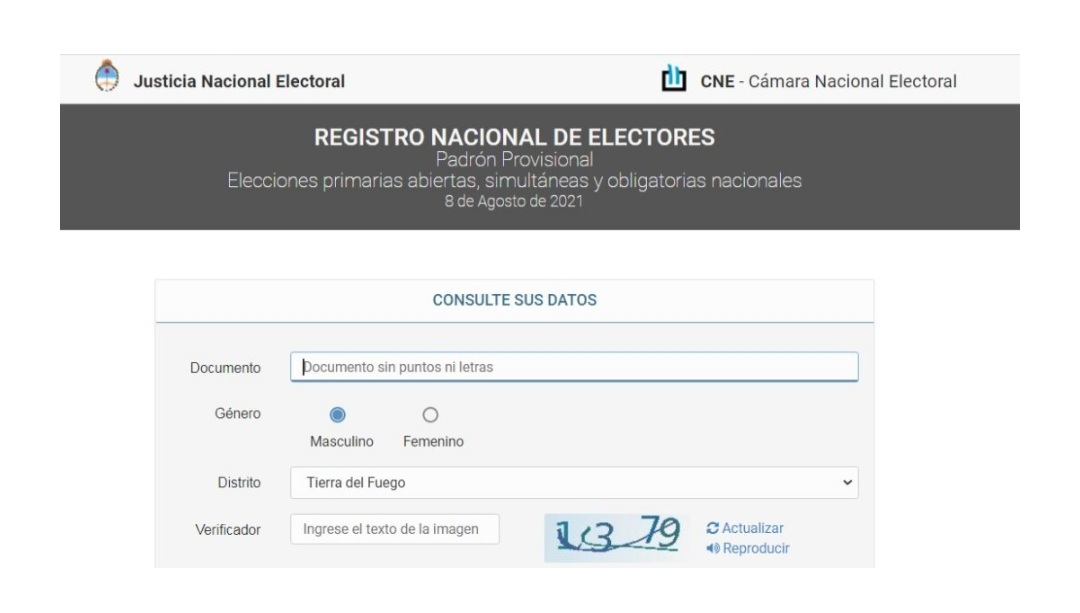Click the Argentine coat of arms icon

pos(107,76)
